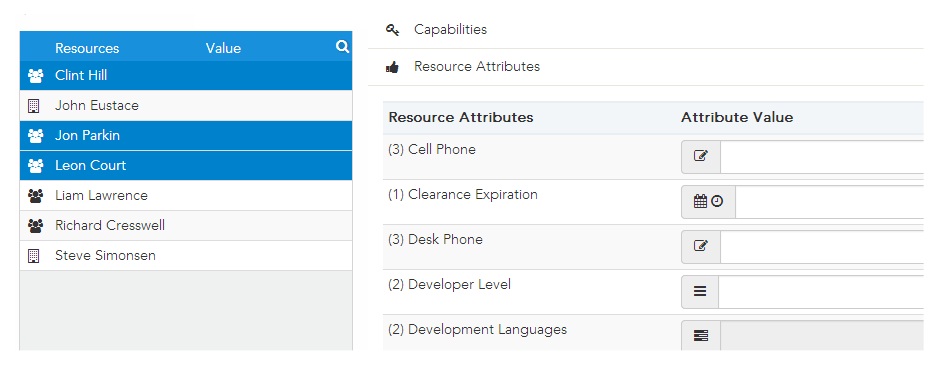Viewport: 940px width, 367px height.
Task: Deselect Leon Court in the resources list
Action: (186, 166)
